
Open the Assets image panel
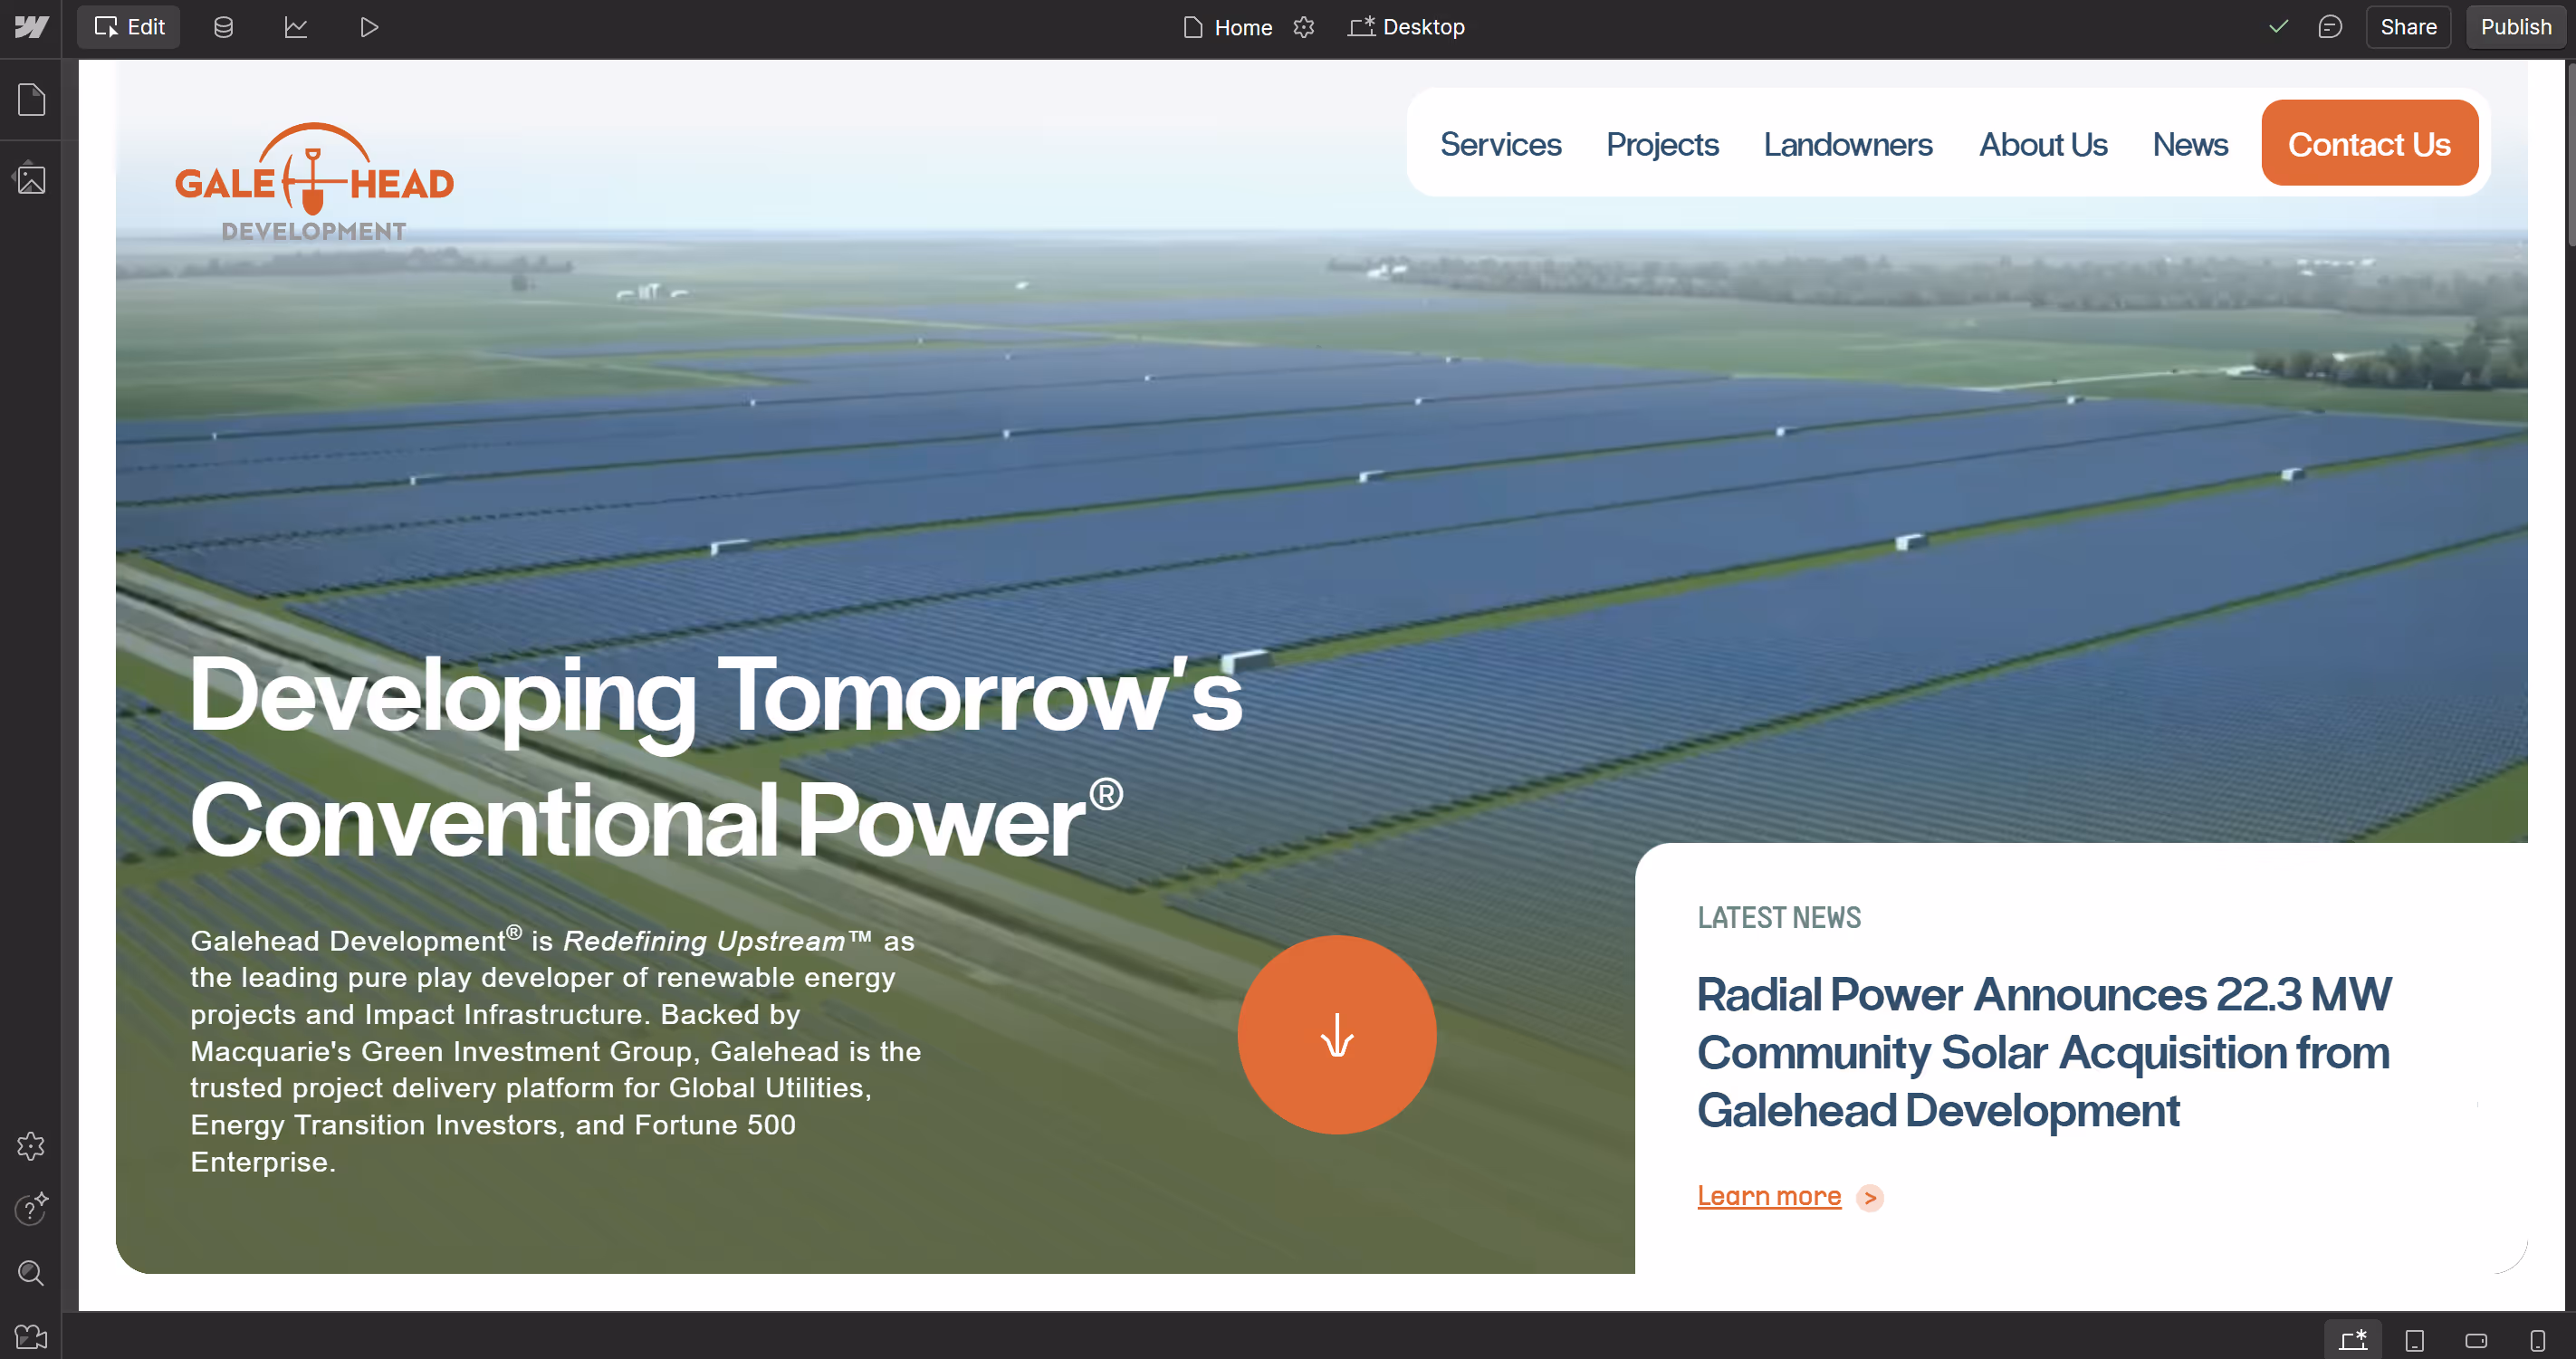pos(31,180)
